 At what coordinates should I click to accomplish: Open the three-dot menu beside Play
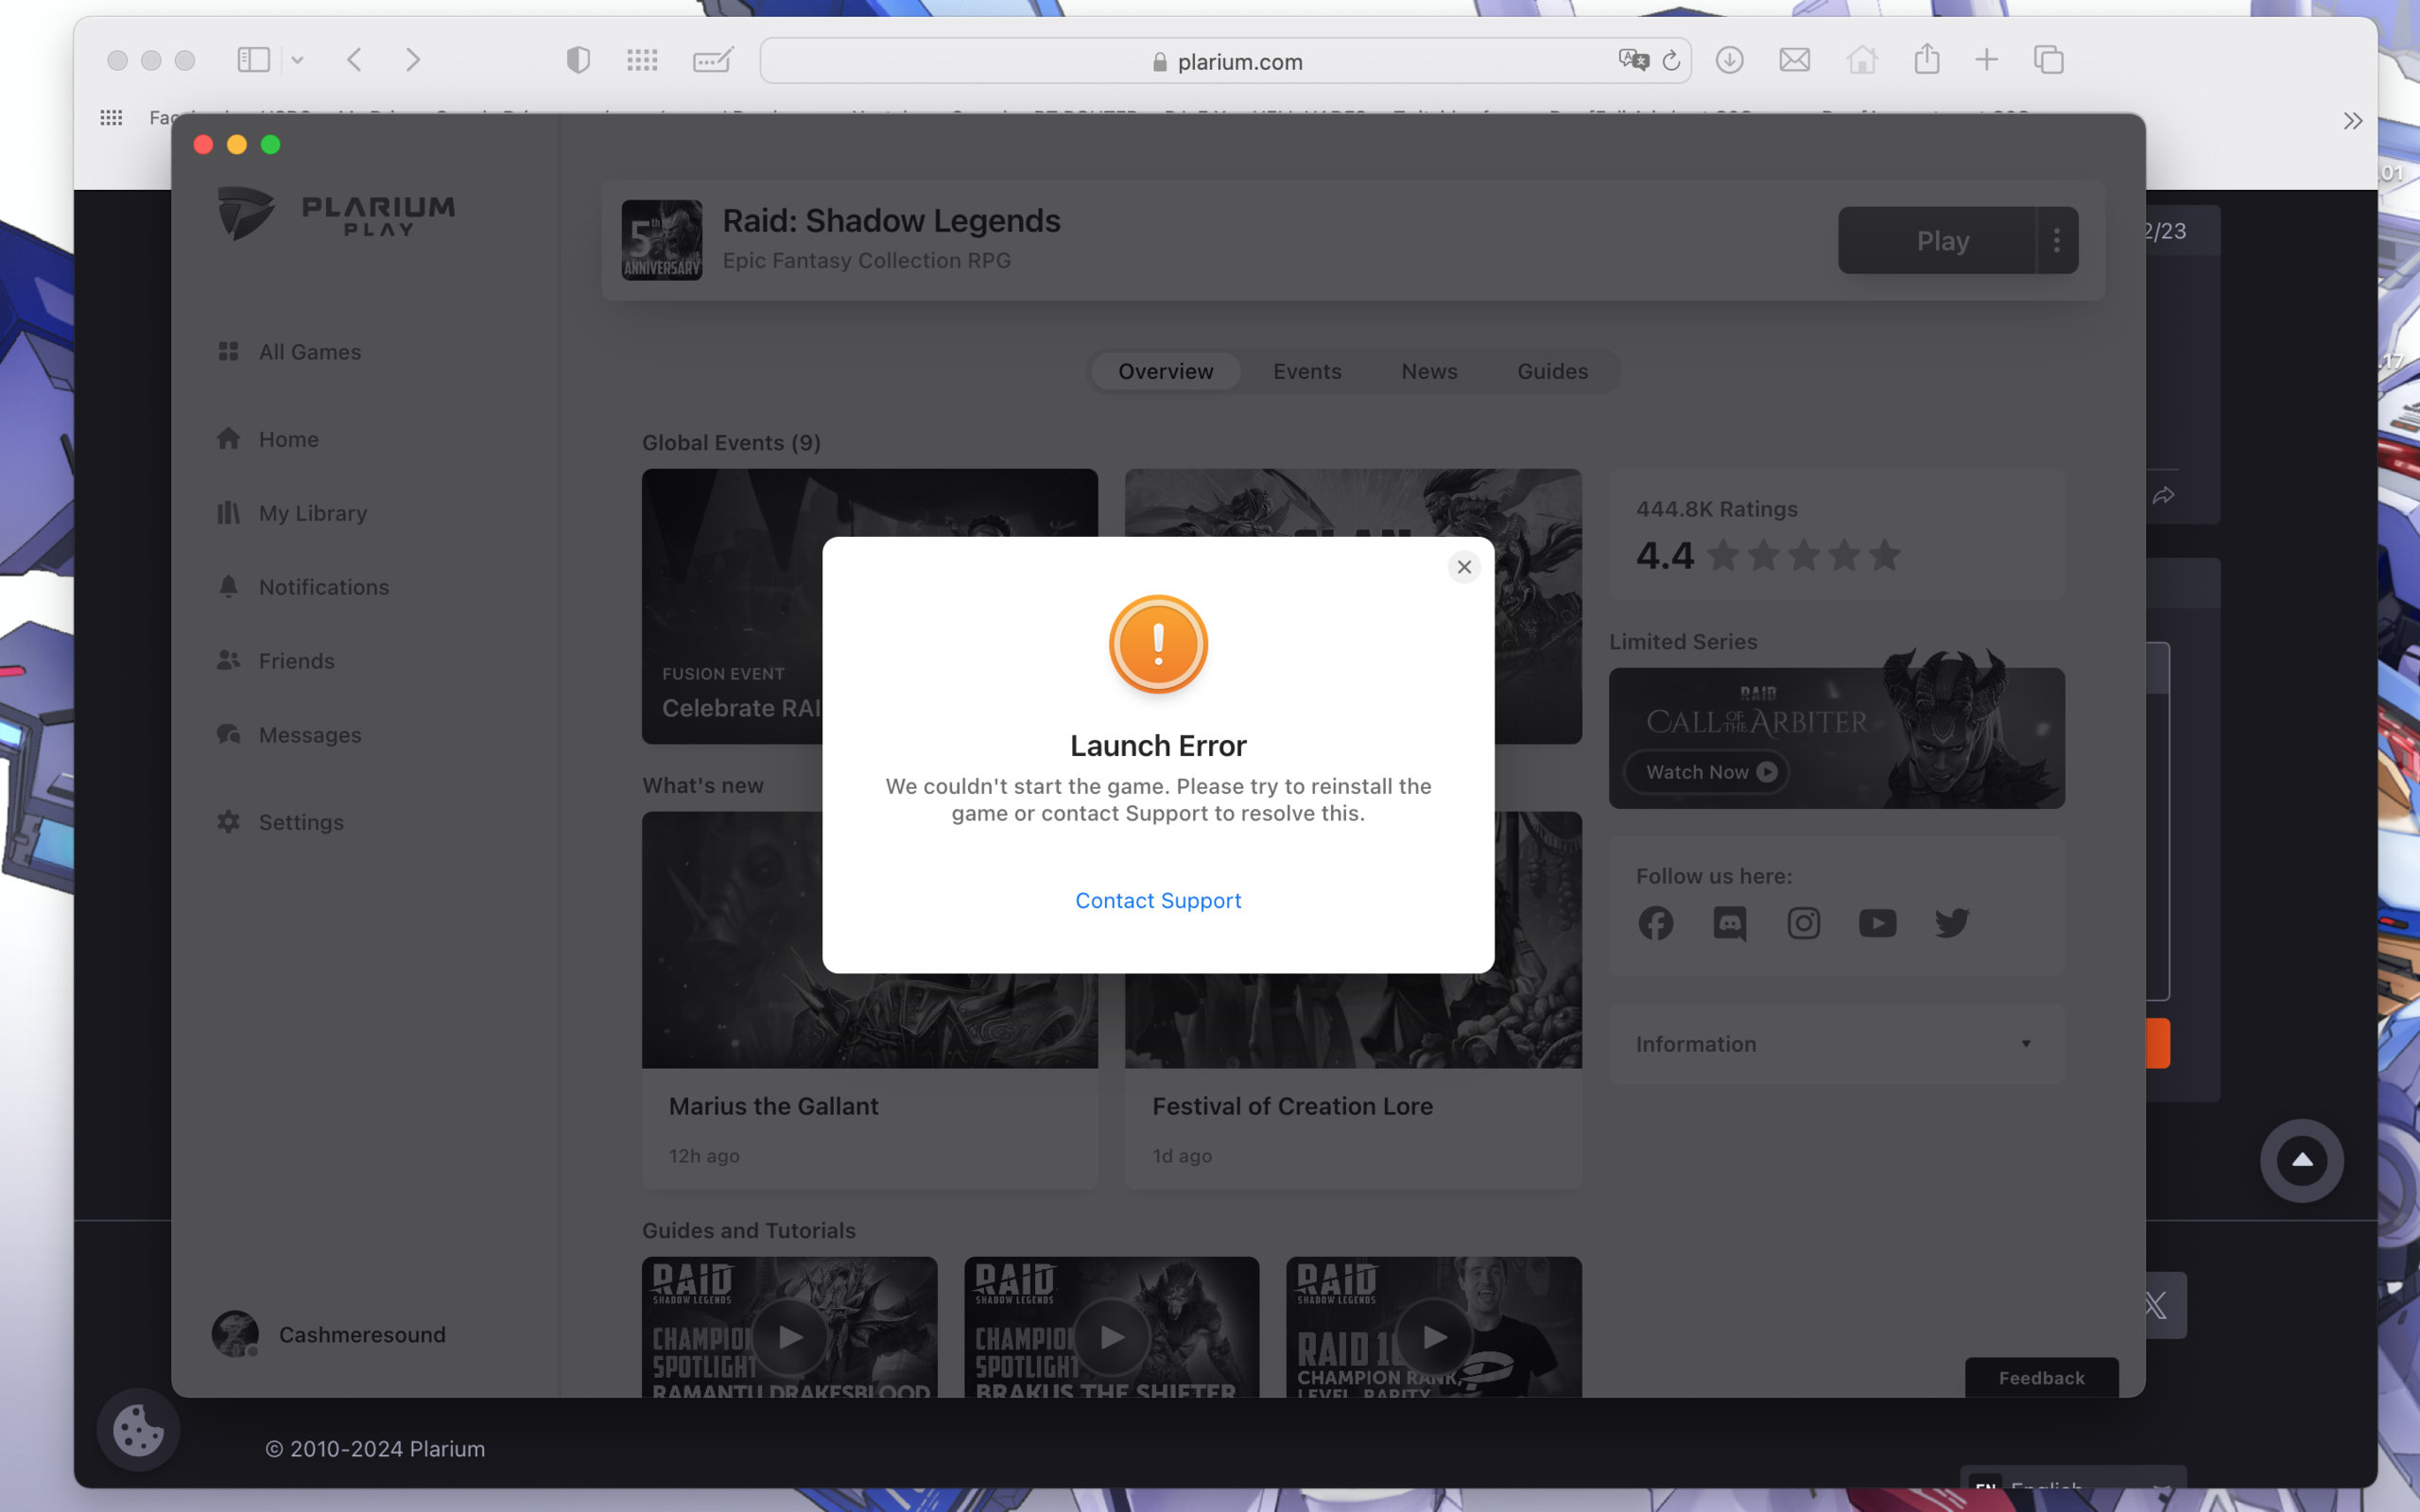point(2057,240)
